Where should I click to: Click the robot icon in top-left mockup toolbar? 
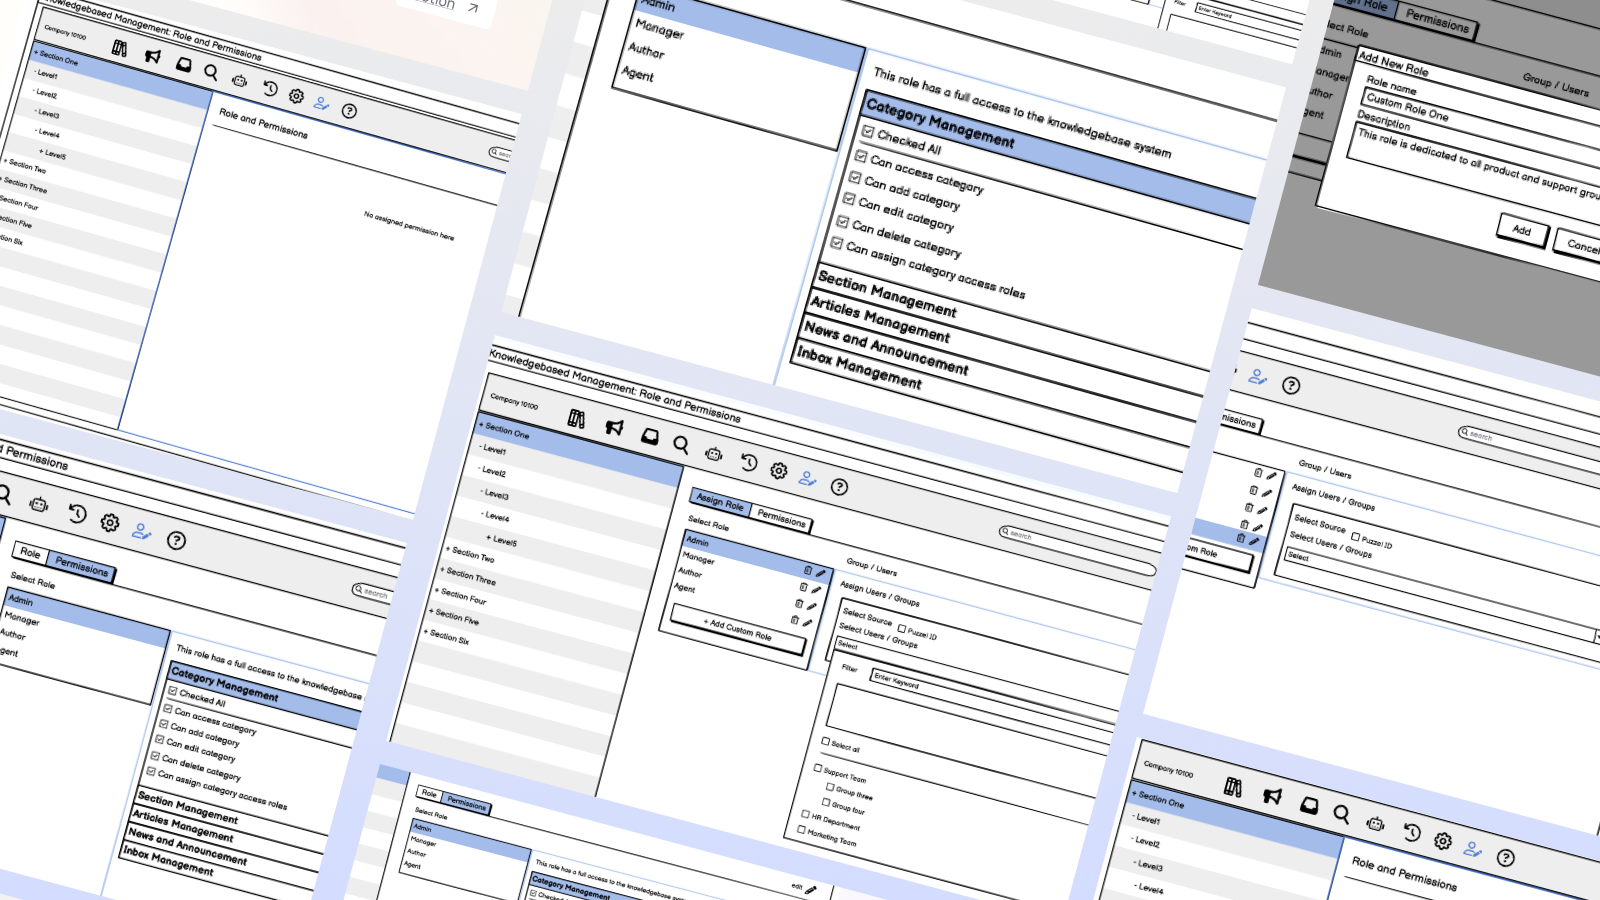tap(239, 80)
